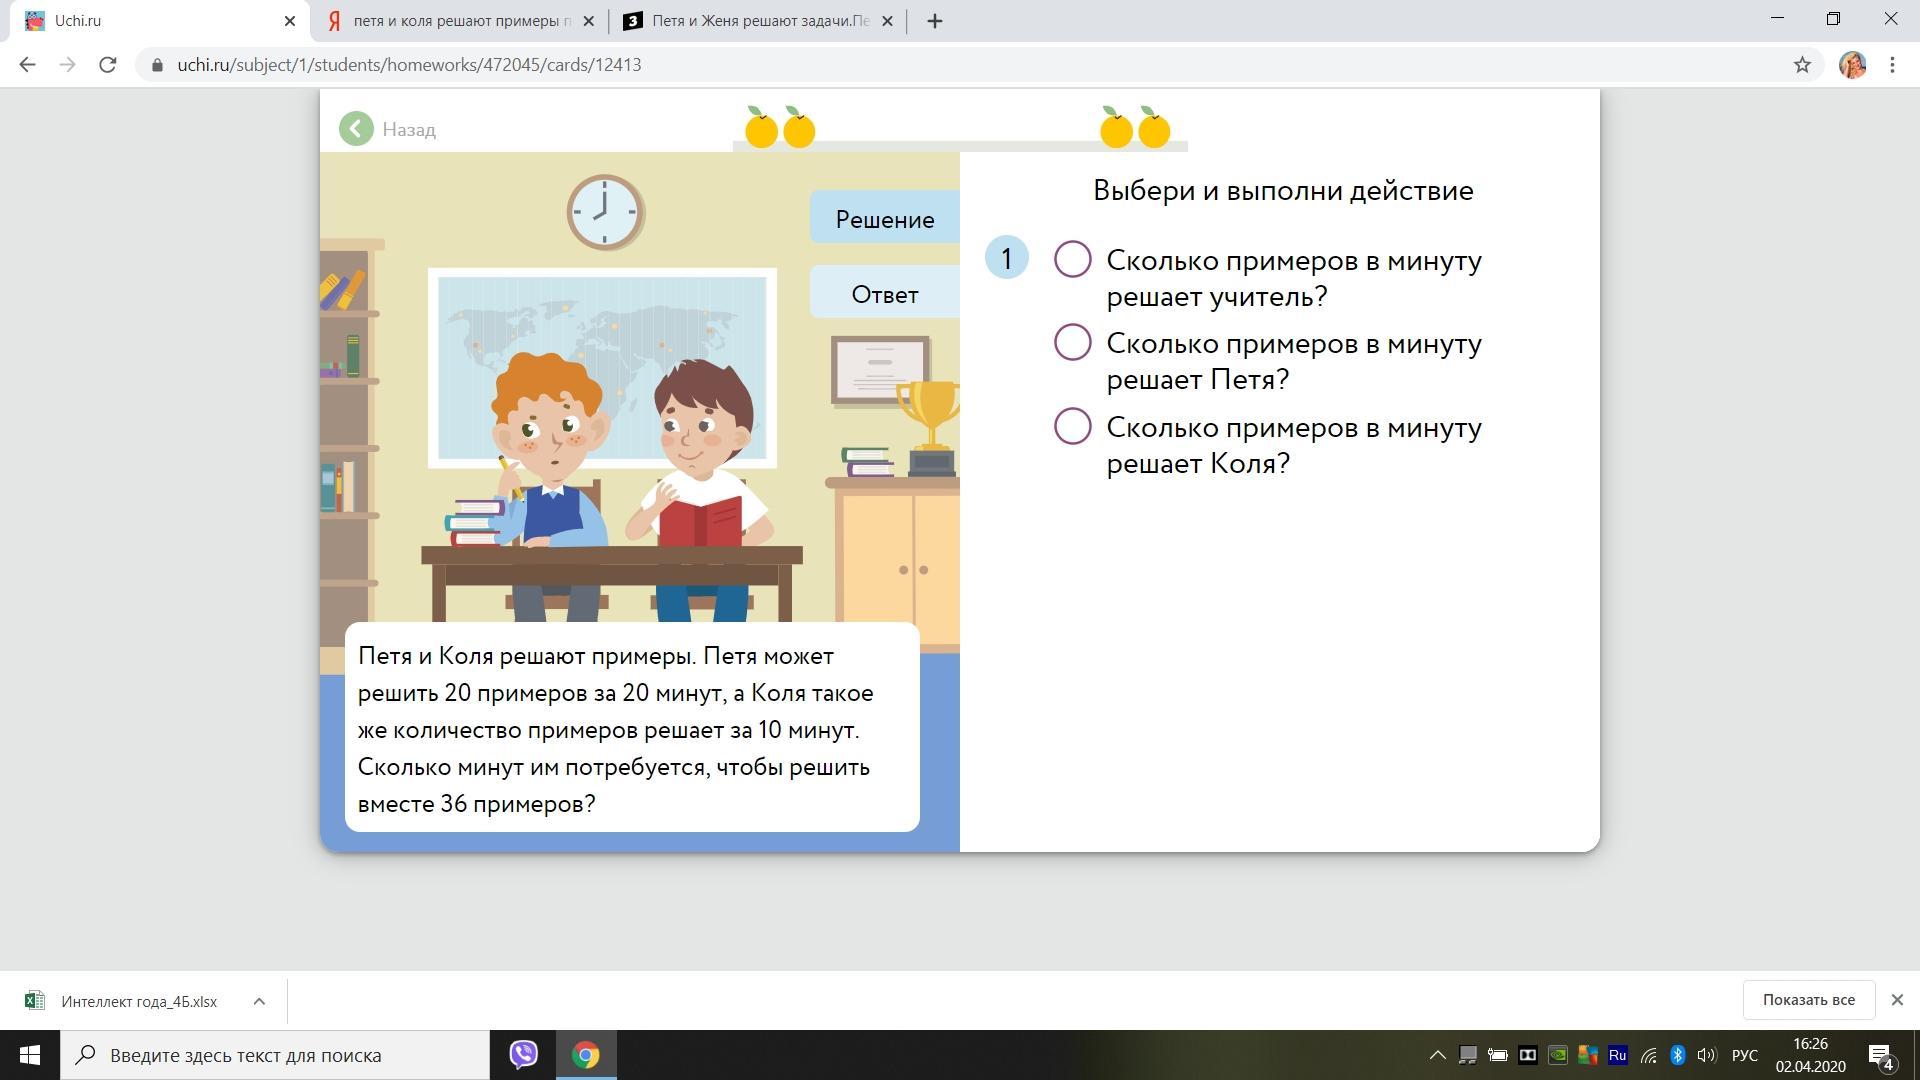Click the volume speaker tray icon
Viewport: 1920px width, 1080px height.
[1707, 1055]
